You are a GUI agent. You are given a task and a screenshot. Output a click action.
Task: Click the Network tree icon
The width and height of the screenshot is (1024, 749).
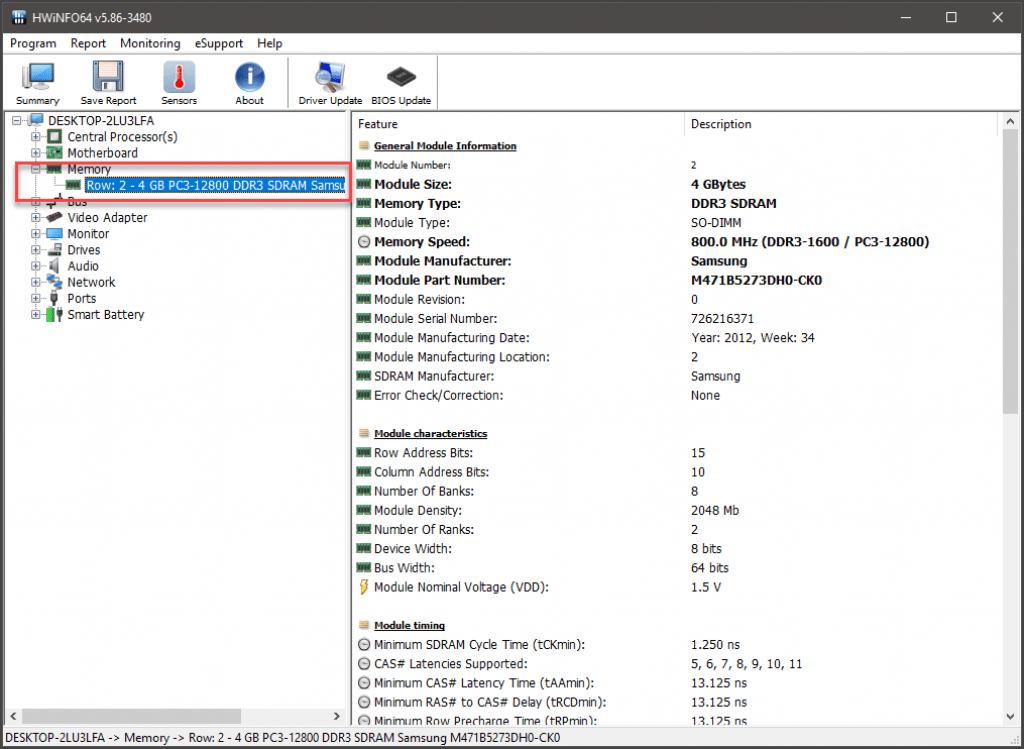(x=55, y=282)
